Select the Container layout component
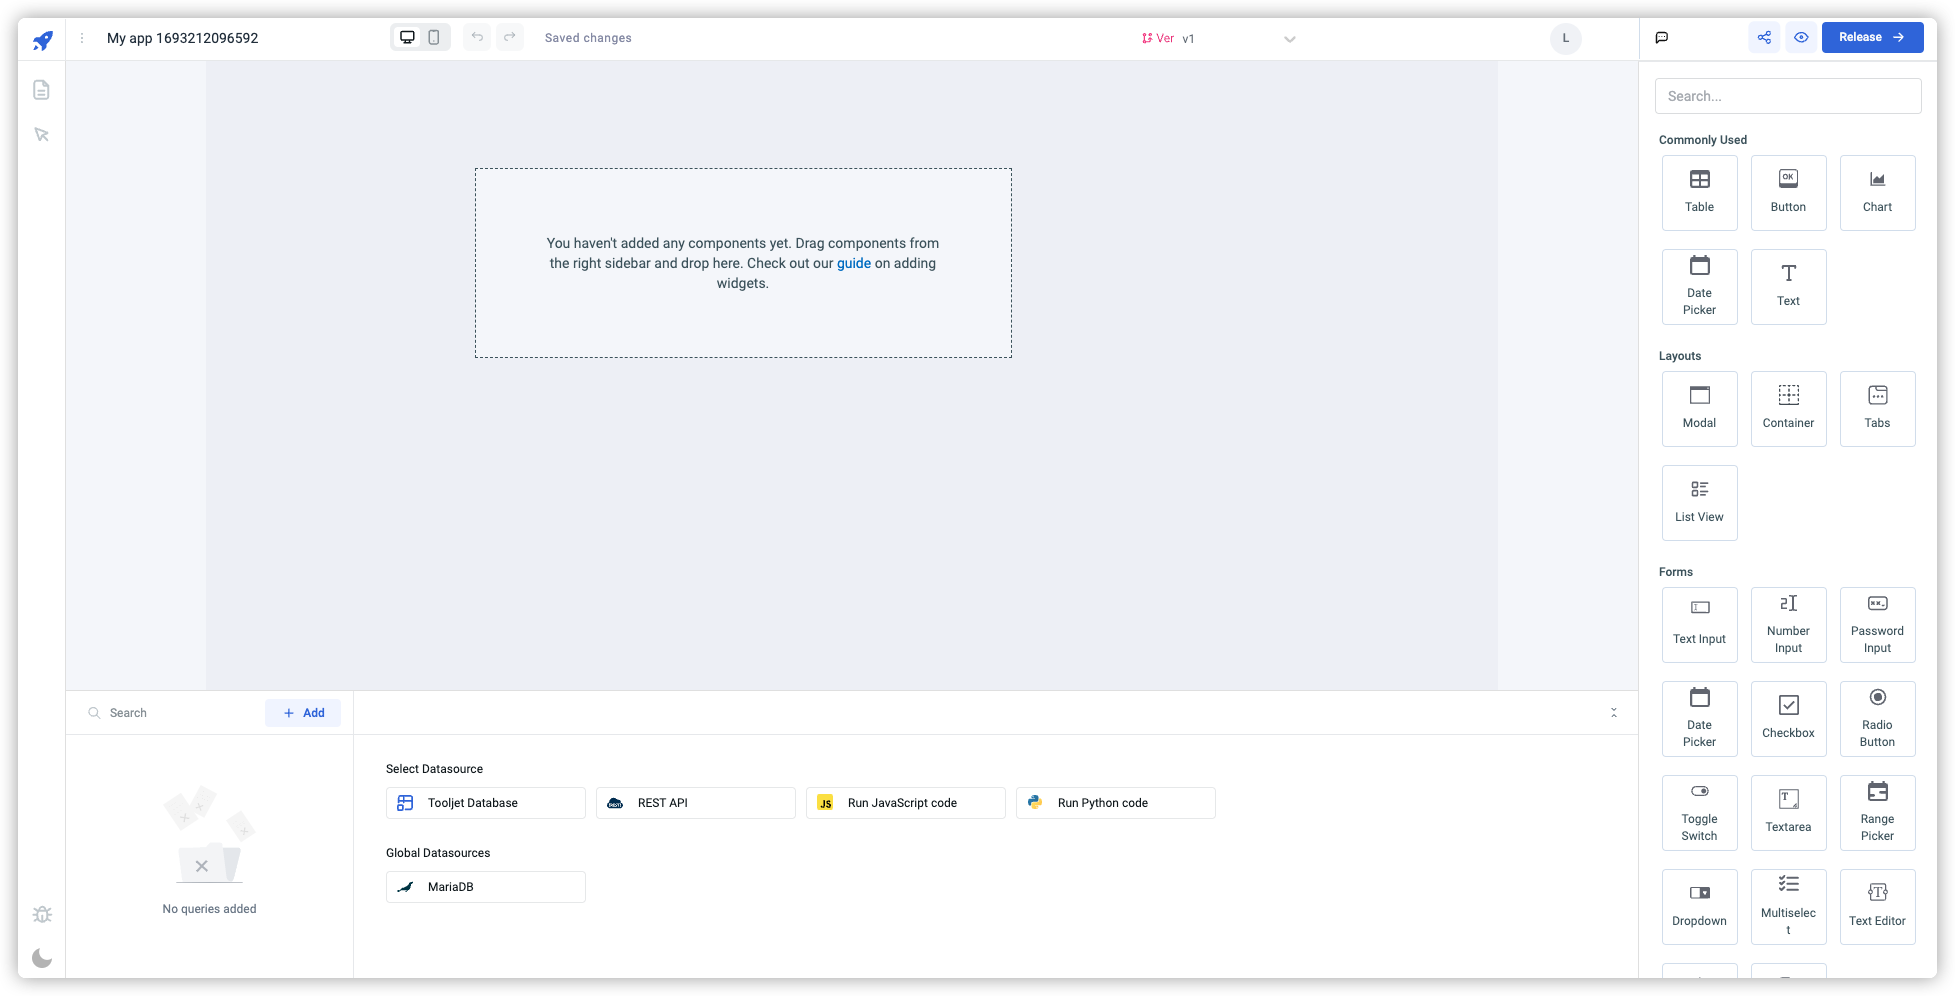This screenshot has width=1955, height=996. click(x=1788, y=408)
